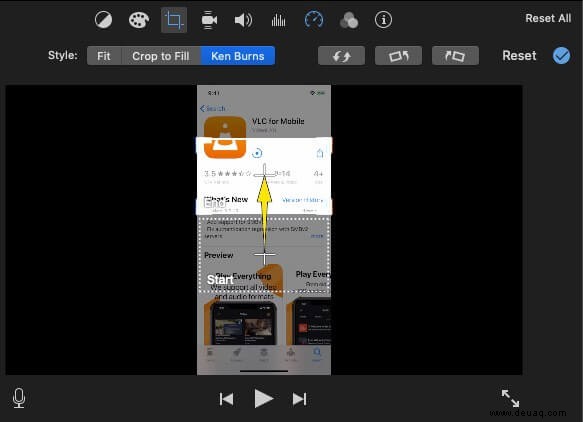Click the Start frame crosshair center

264,255
